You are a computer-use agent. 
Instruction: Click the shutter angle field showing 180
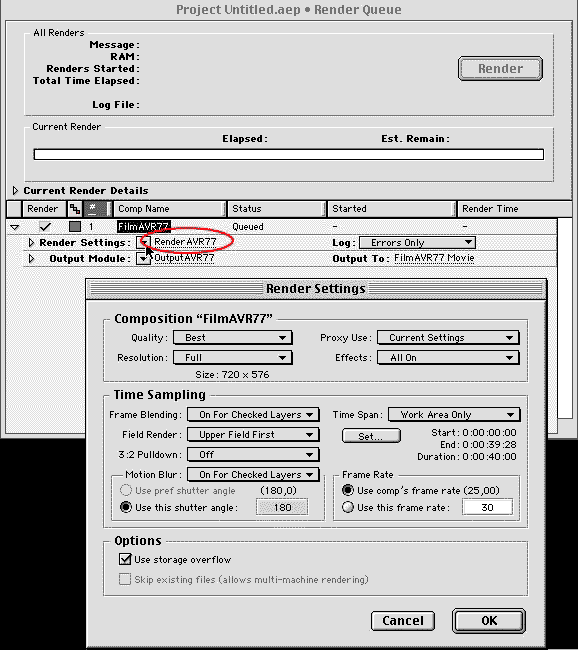click(282, 507)
